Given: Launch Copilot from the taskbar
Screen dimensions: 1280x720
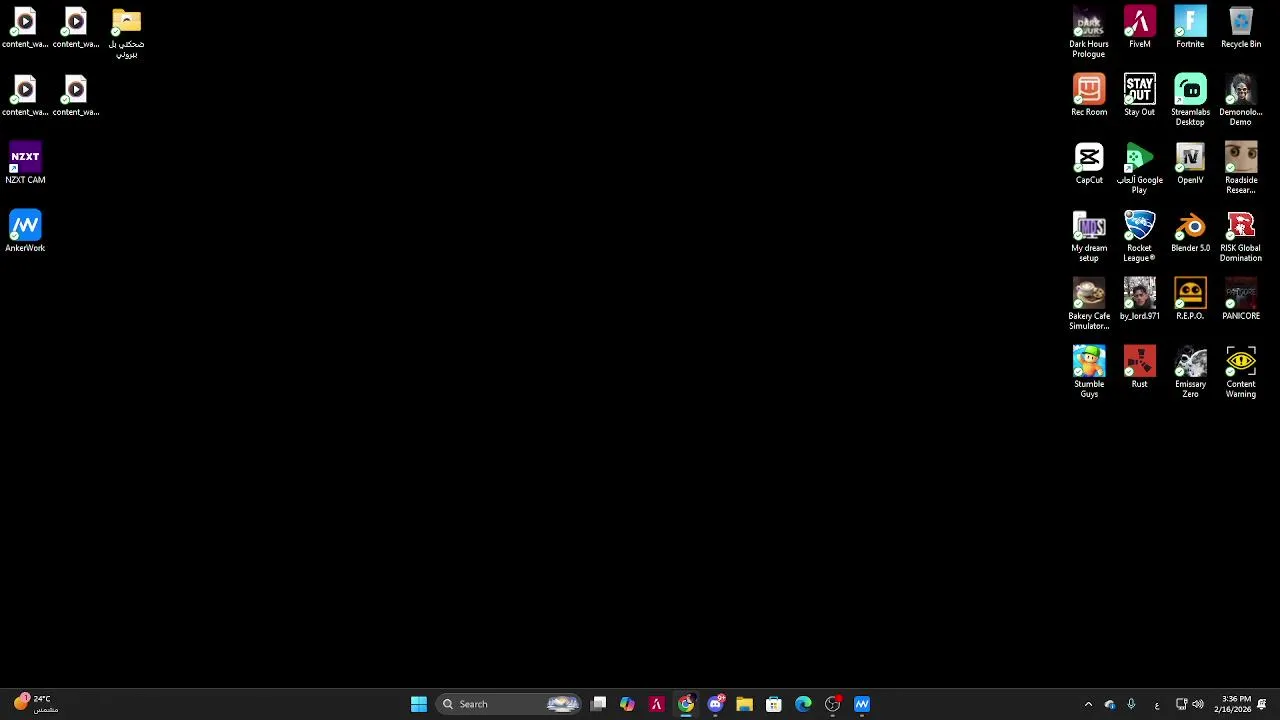Looking at the screenshot, I should click(x=627, y=704).
